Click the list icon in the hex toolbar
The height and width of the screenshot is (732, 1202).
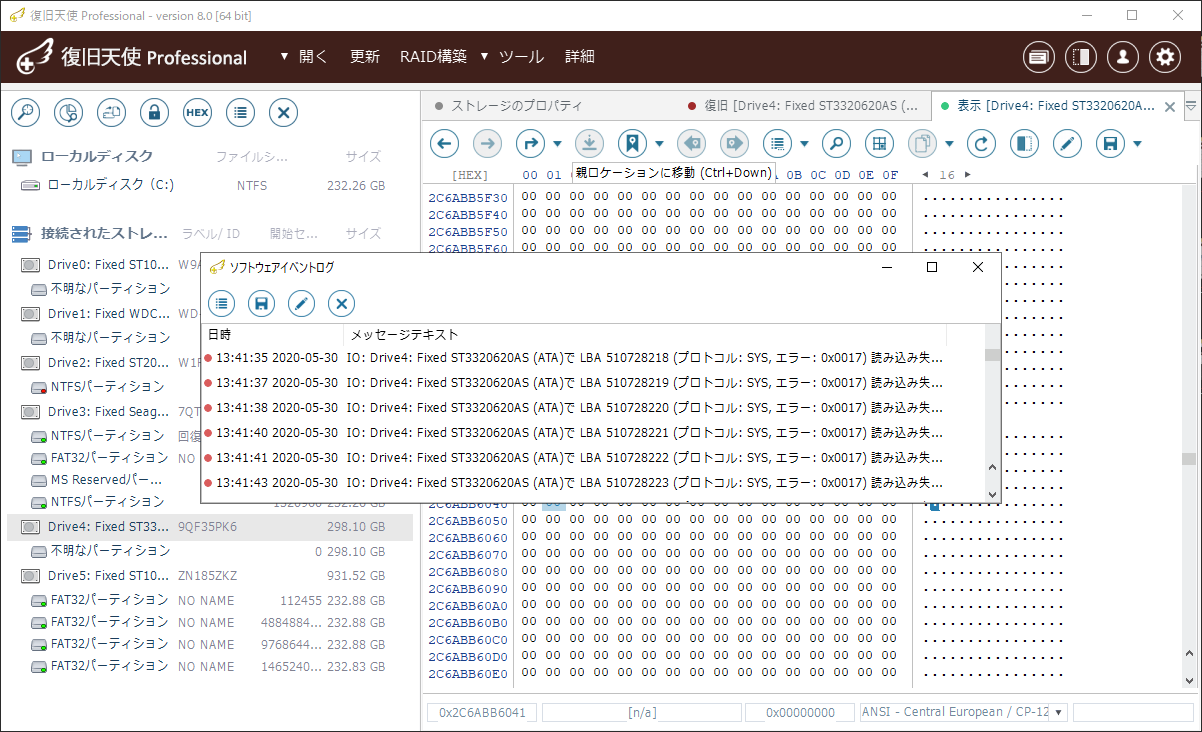(x=777, y=144)
